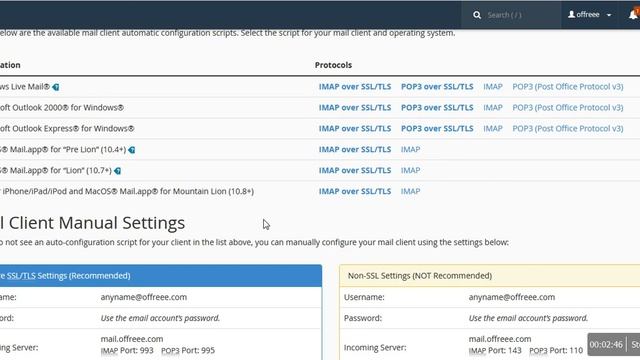Download POP3 over SSL/TLS for Outlook 2000

point(437,107)
